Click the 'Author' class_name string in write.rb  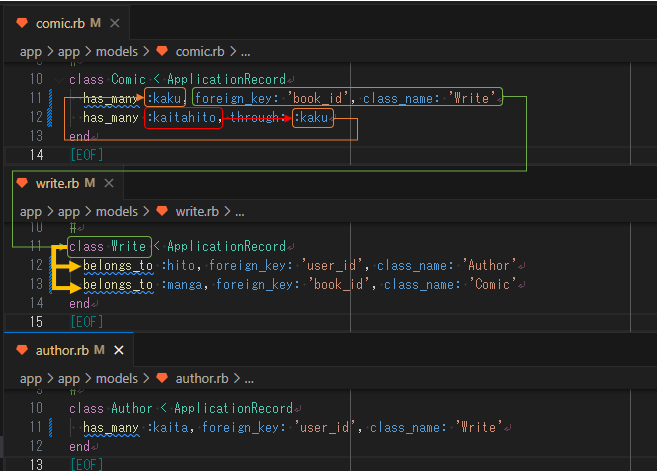[489, 266]
